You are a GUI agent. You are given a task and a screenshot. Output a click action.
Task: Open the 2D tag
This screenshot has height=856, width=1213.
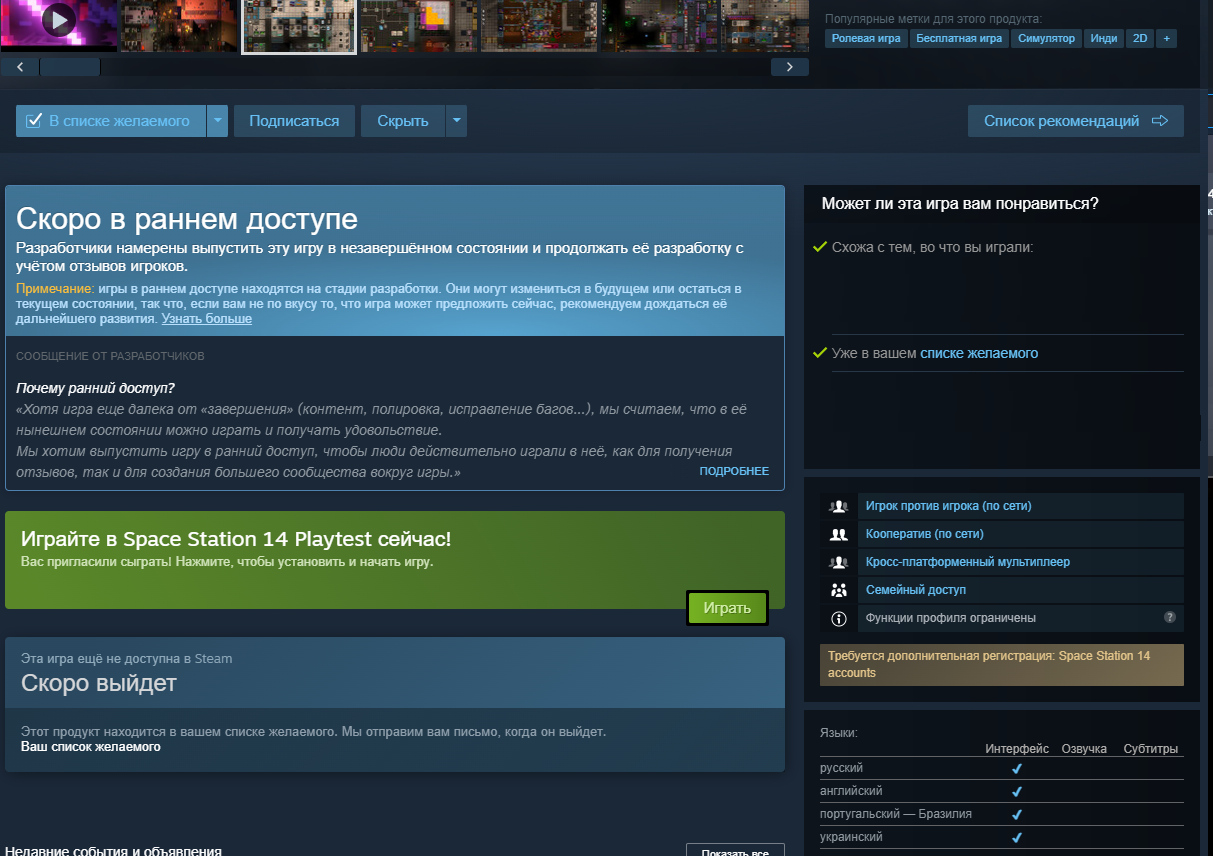(1139, 39)
